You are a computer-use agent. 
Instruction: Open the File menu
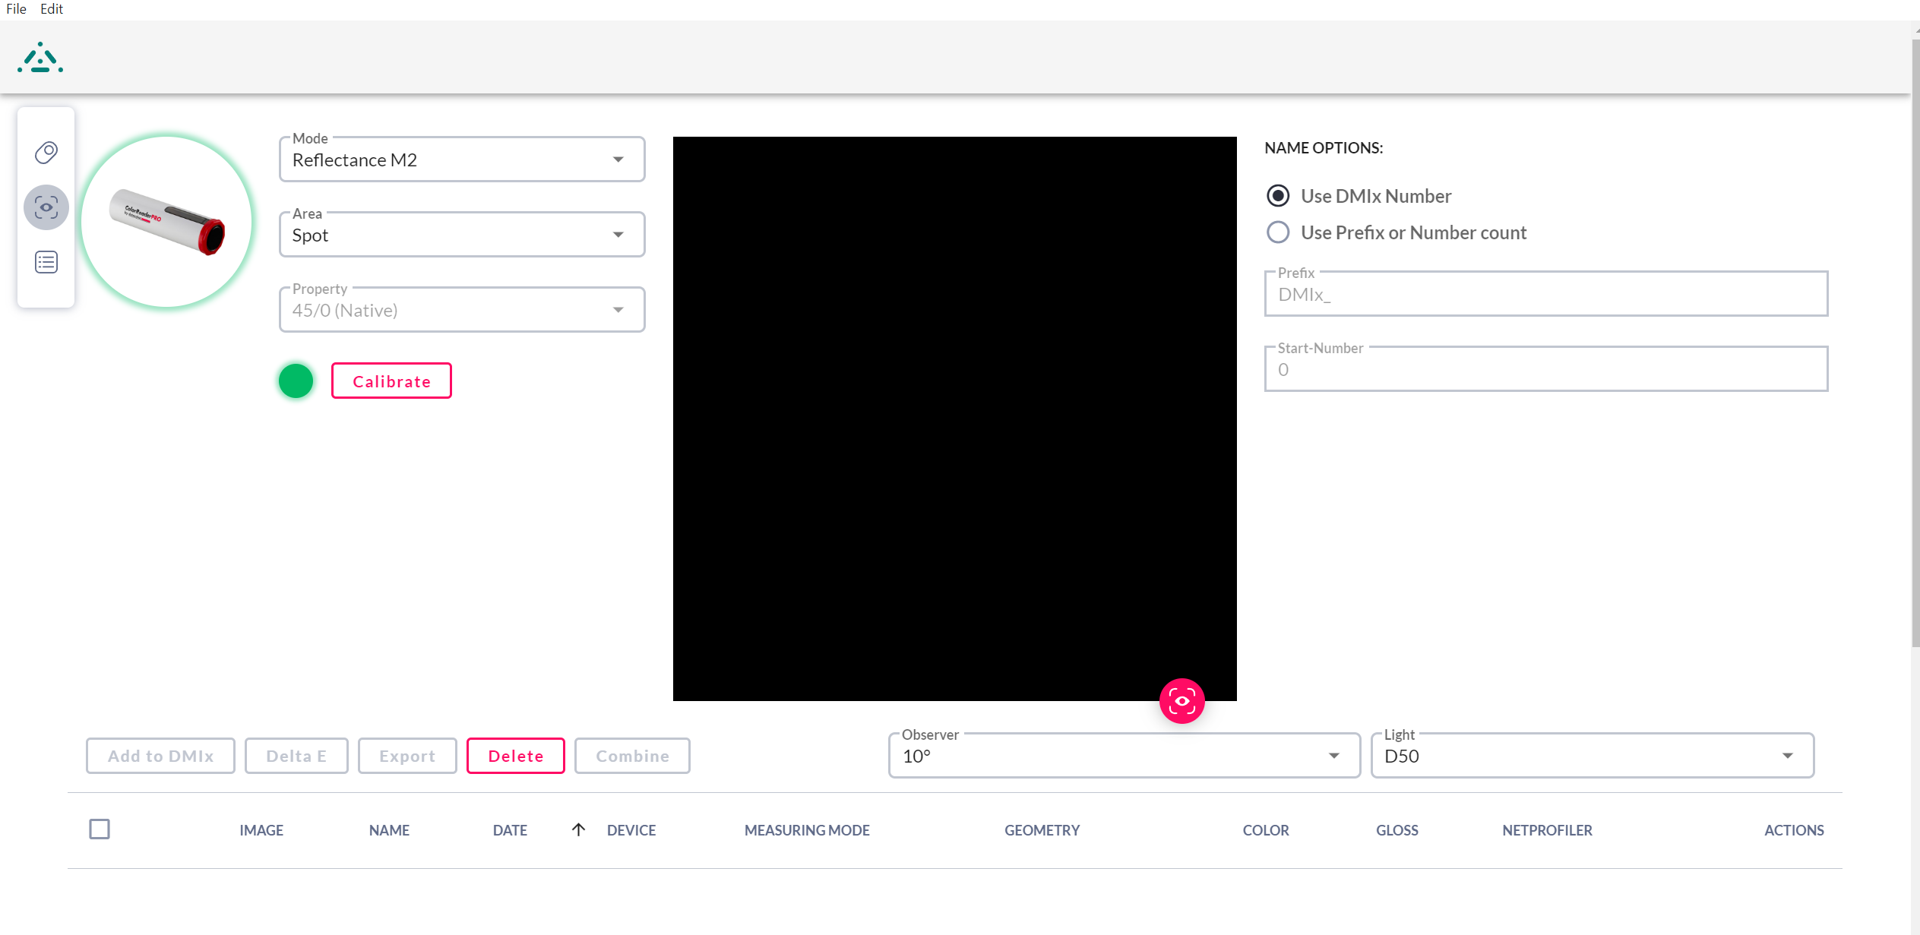16,9
